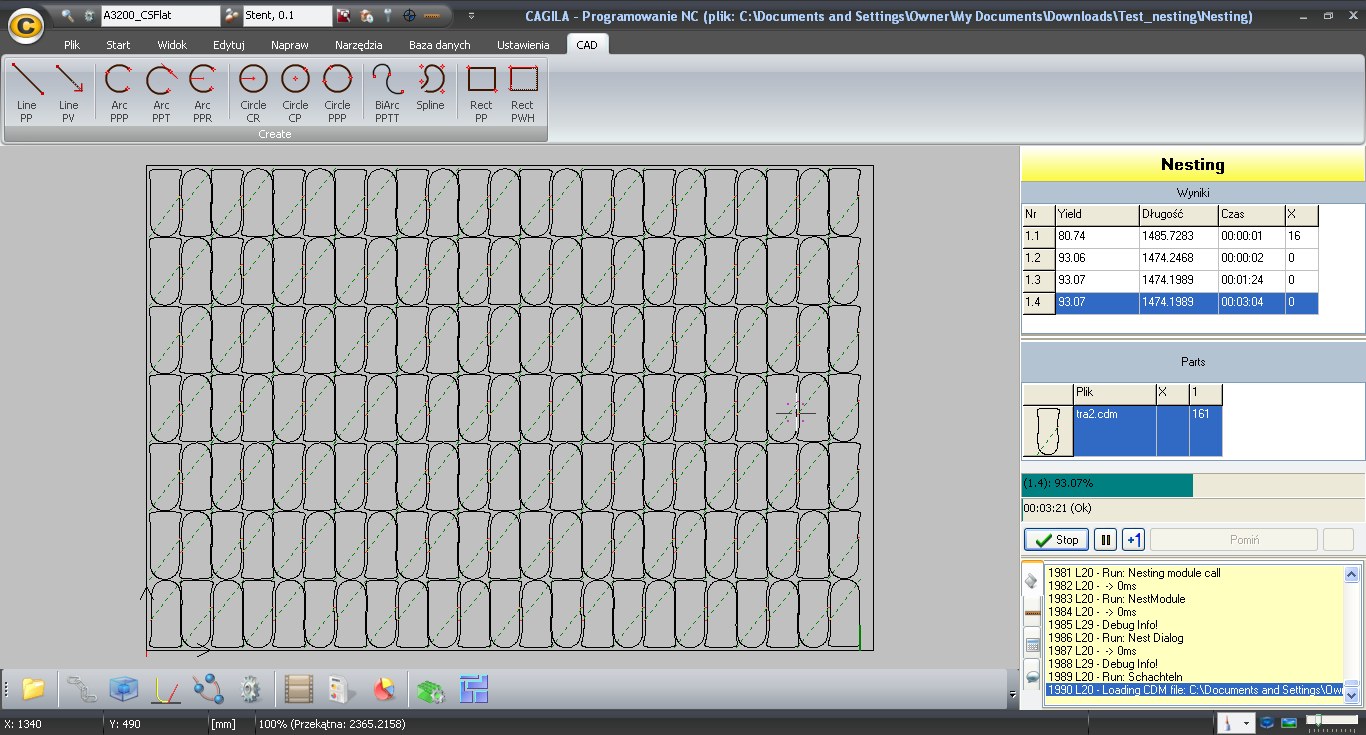
Task: Click the Pomiń button
Action: [1234, 540]
